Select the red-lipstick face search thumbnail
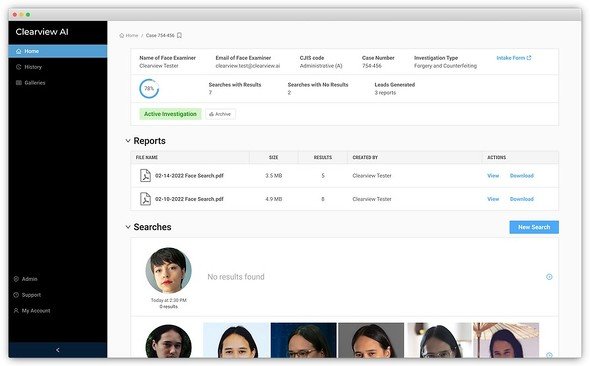Image resolution: width=590 pixels, height=366 pixels. pos(169,270)
